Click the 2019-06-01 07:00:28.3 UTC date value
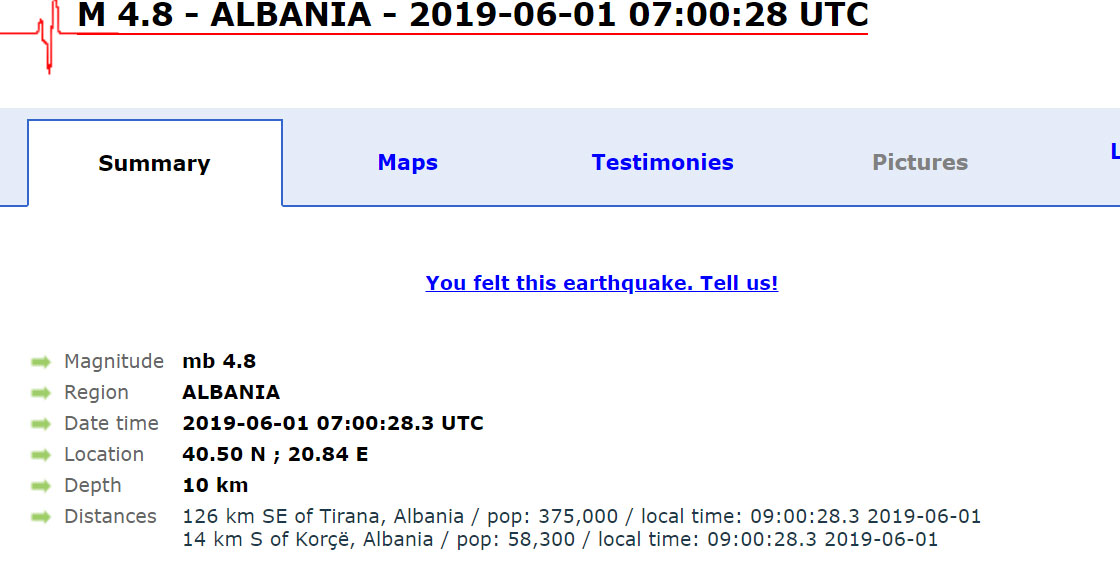1120x566 pixels. [x=333, y=423]
